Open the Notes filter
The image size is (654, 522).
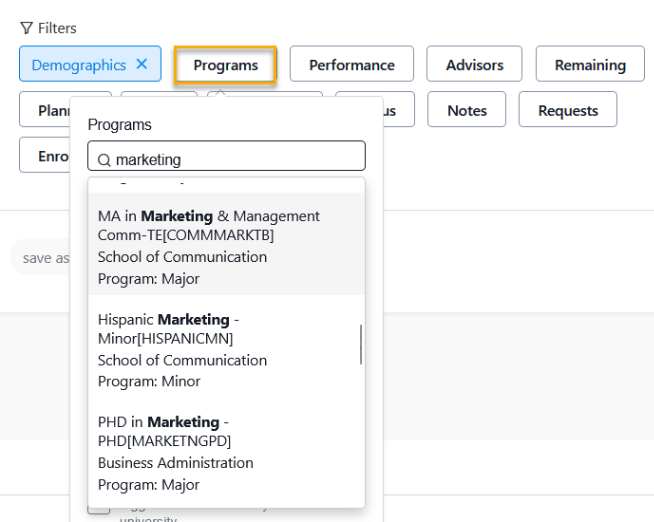466,110
